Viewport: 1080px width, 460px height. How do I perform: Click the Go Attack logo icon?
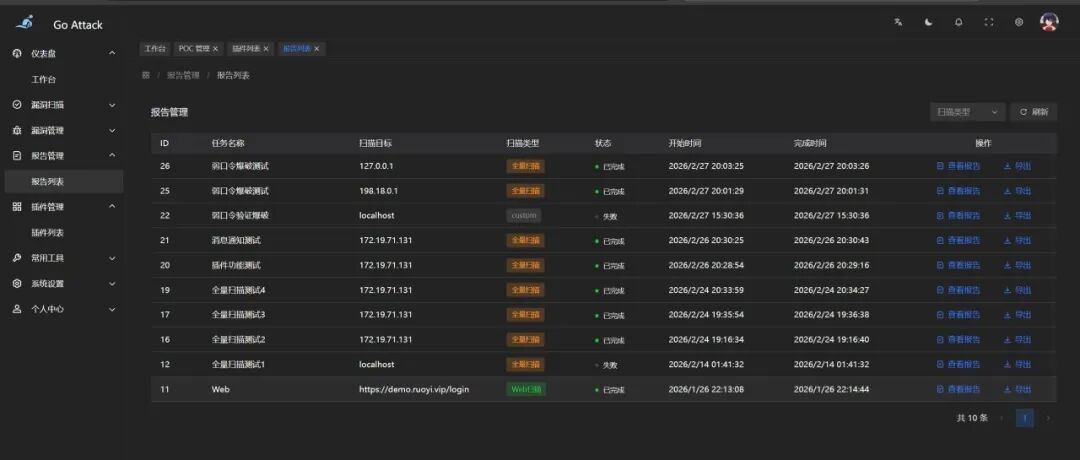(23, 23)
